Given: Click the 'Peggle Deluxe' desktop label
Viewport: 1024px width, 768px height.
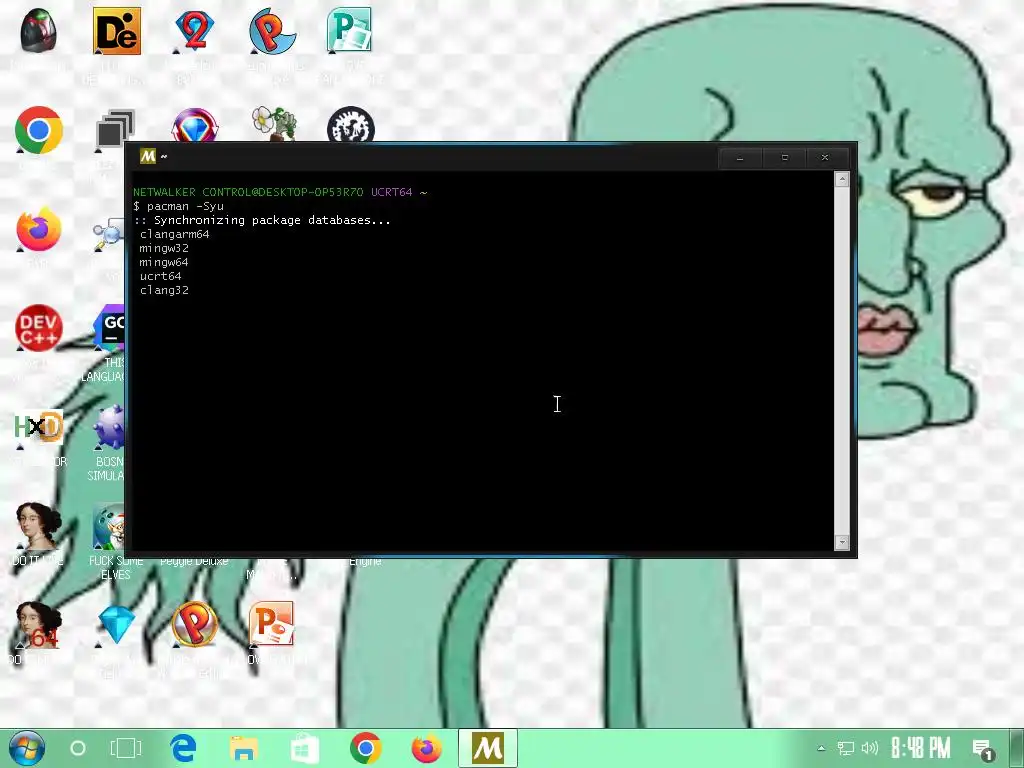Looking at the screenshot, I should point(194,560).
